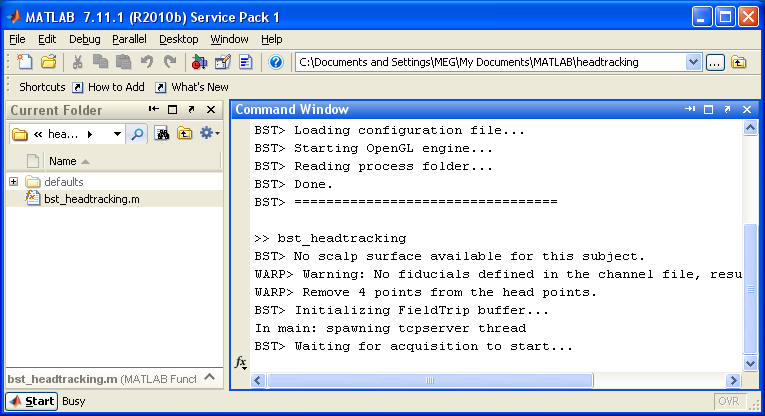Go up one folder level in toolbar
This screenshot has height=416, width=765.
click(x=739, y=62)
